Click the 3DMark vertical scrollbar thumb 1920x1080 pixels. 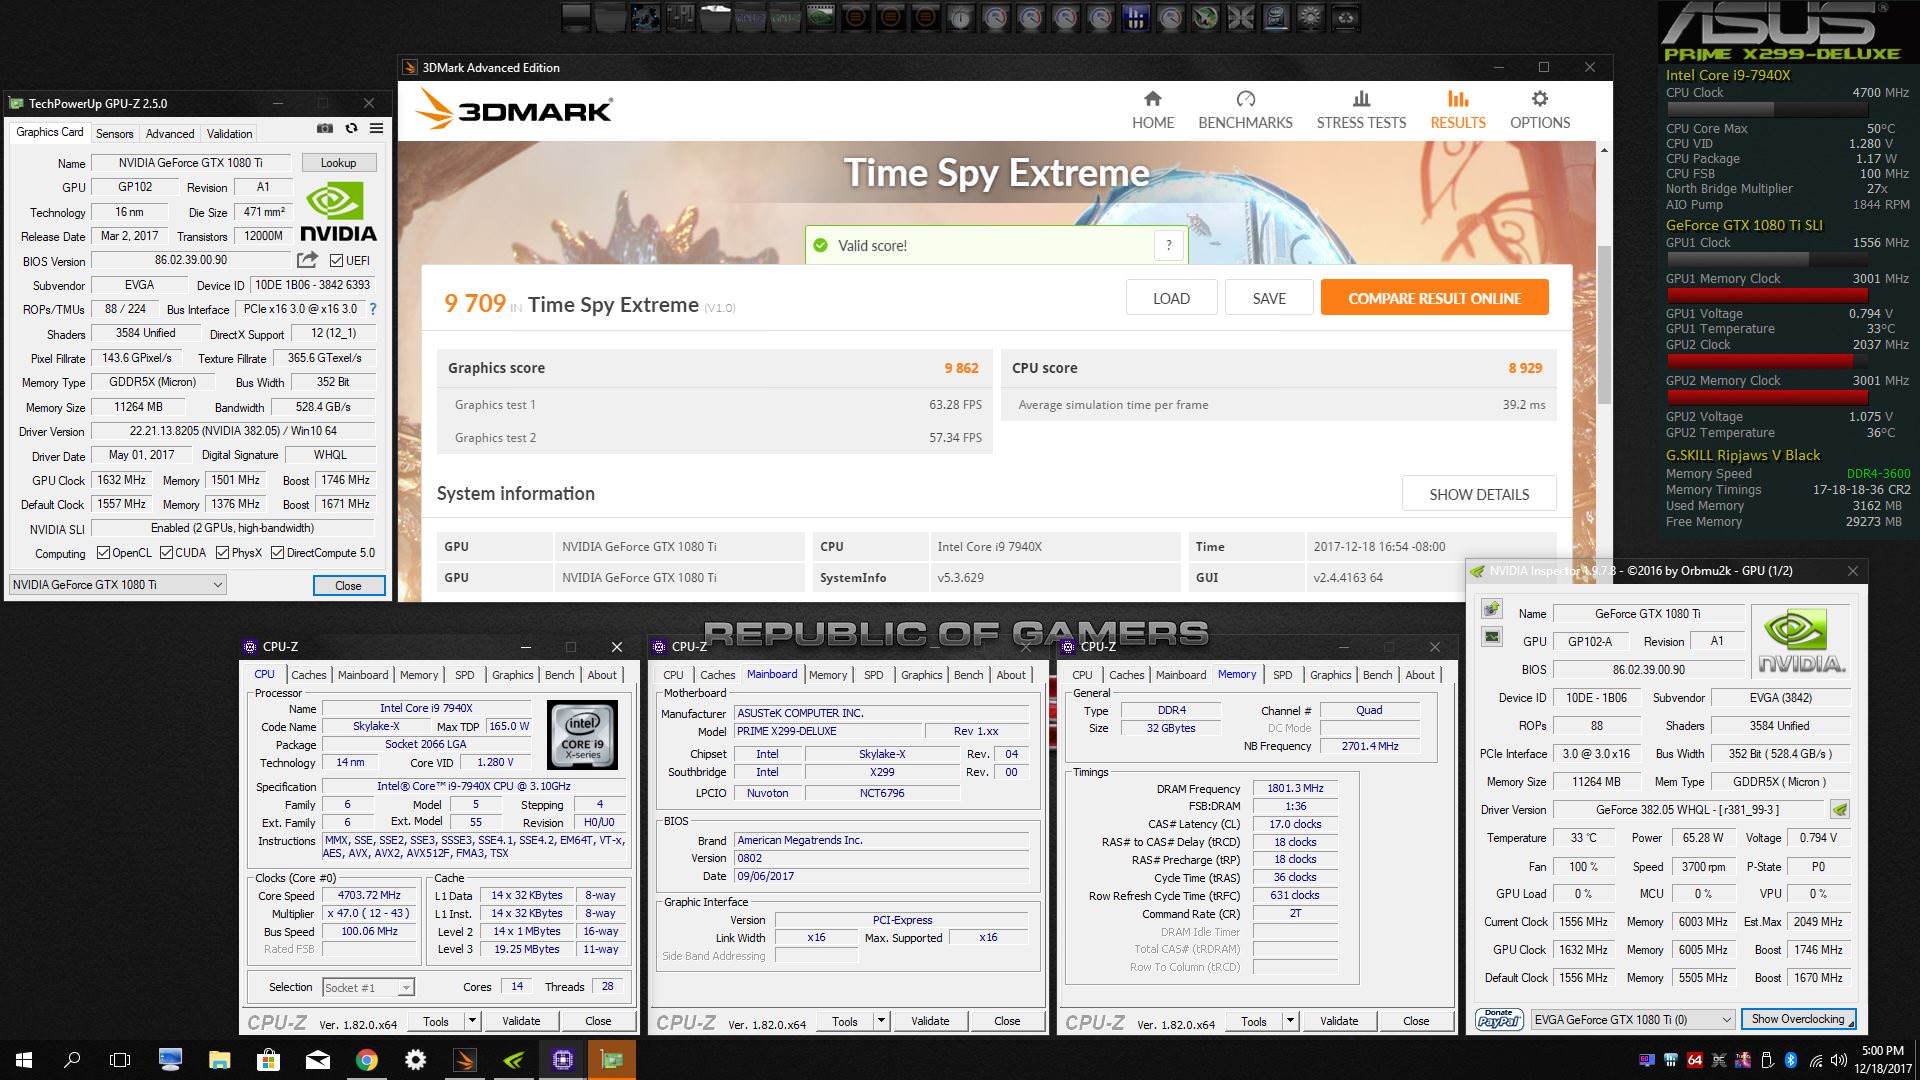[x=1604, y=325]
